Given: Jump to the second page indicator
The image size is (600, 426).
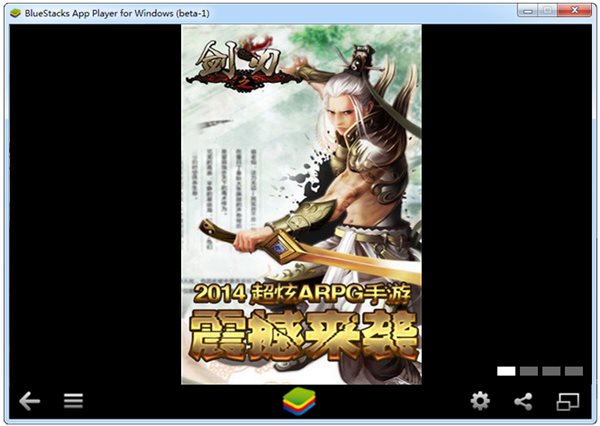Looking at the screenshot, I should [x=528, y=371].
